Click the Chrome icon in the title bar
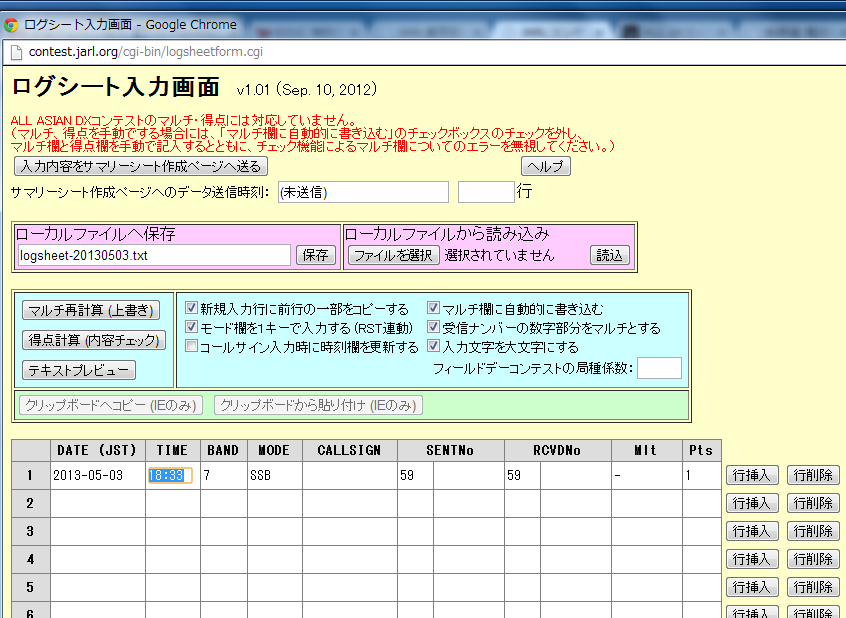This screenshot has width=846, height=618. [11, 25]
